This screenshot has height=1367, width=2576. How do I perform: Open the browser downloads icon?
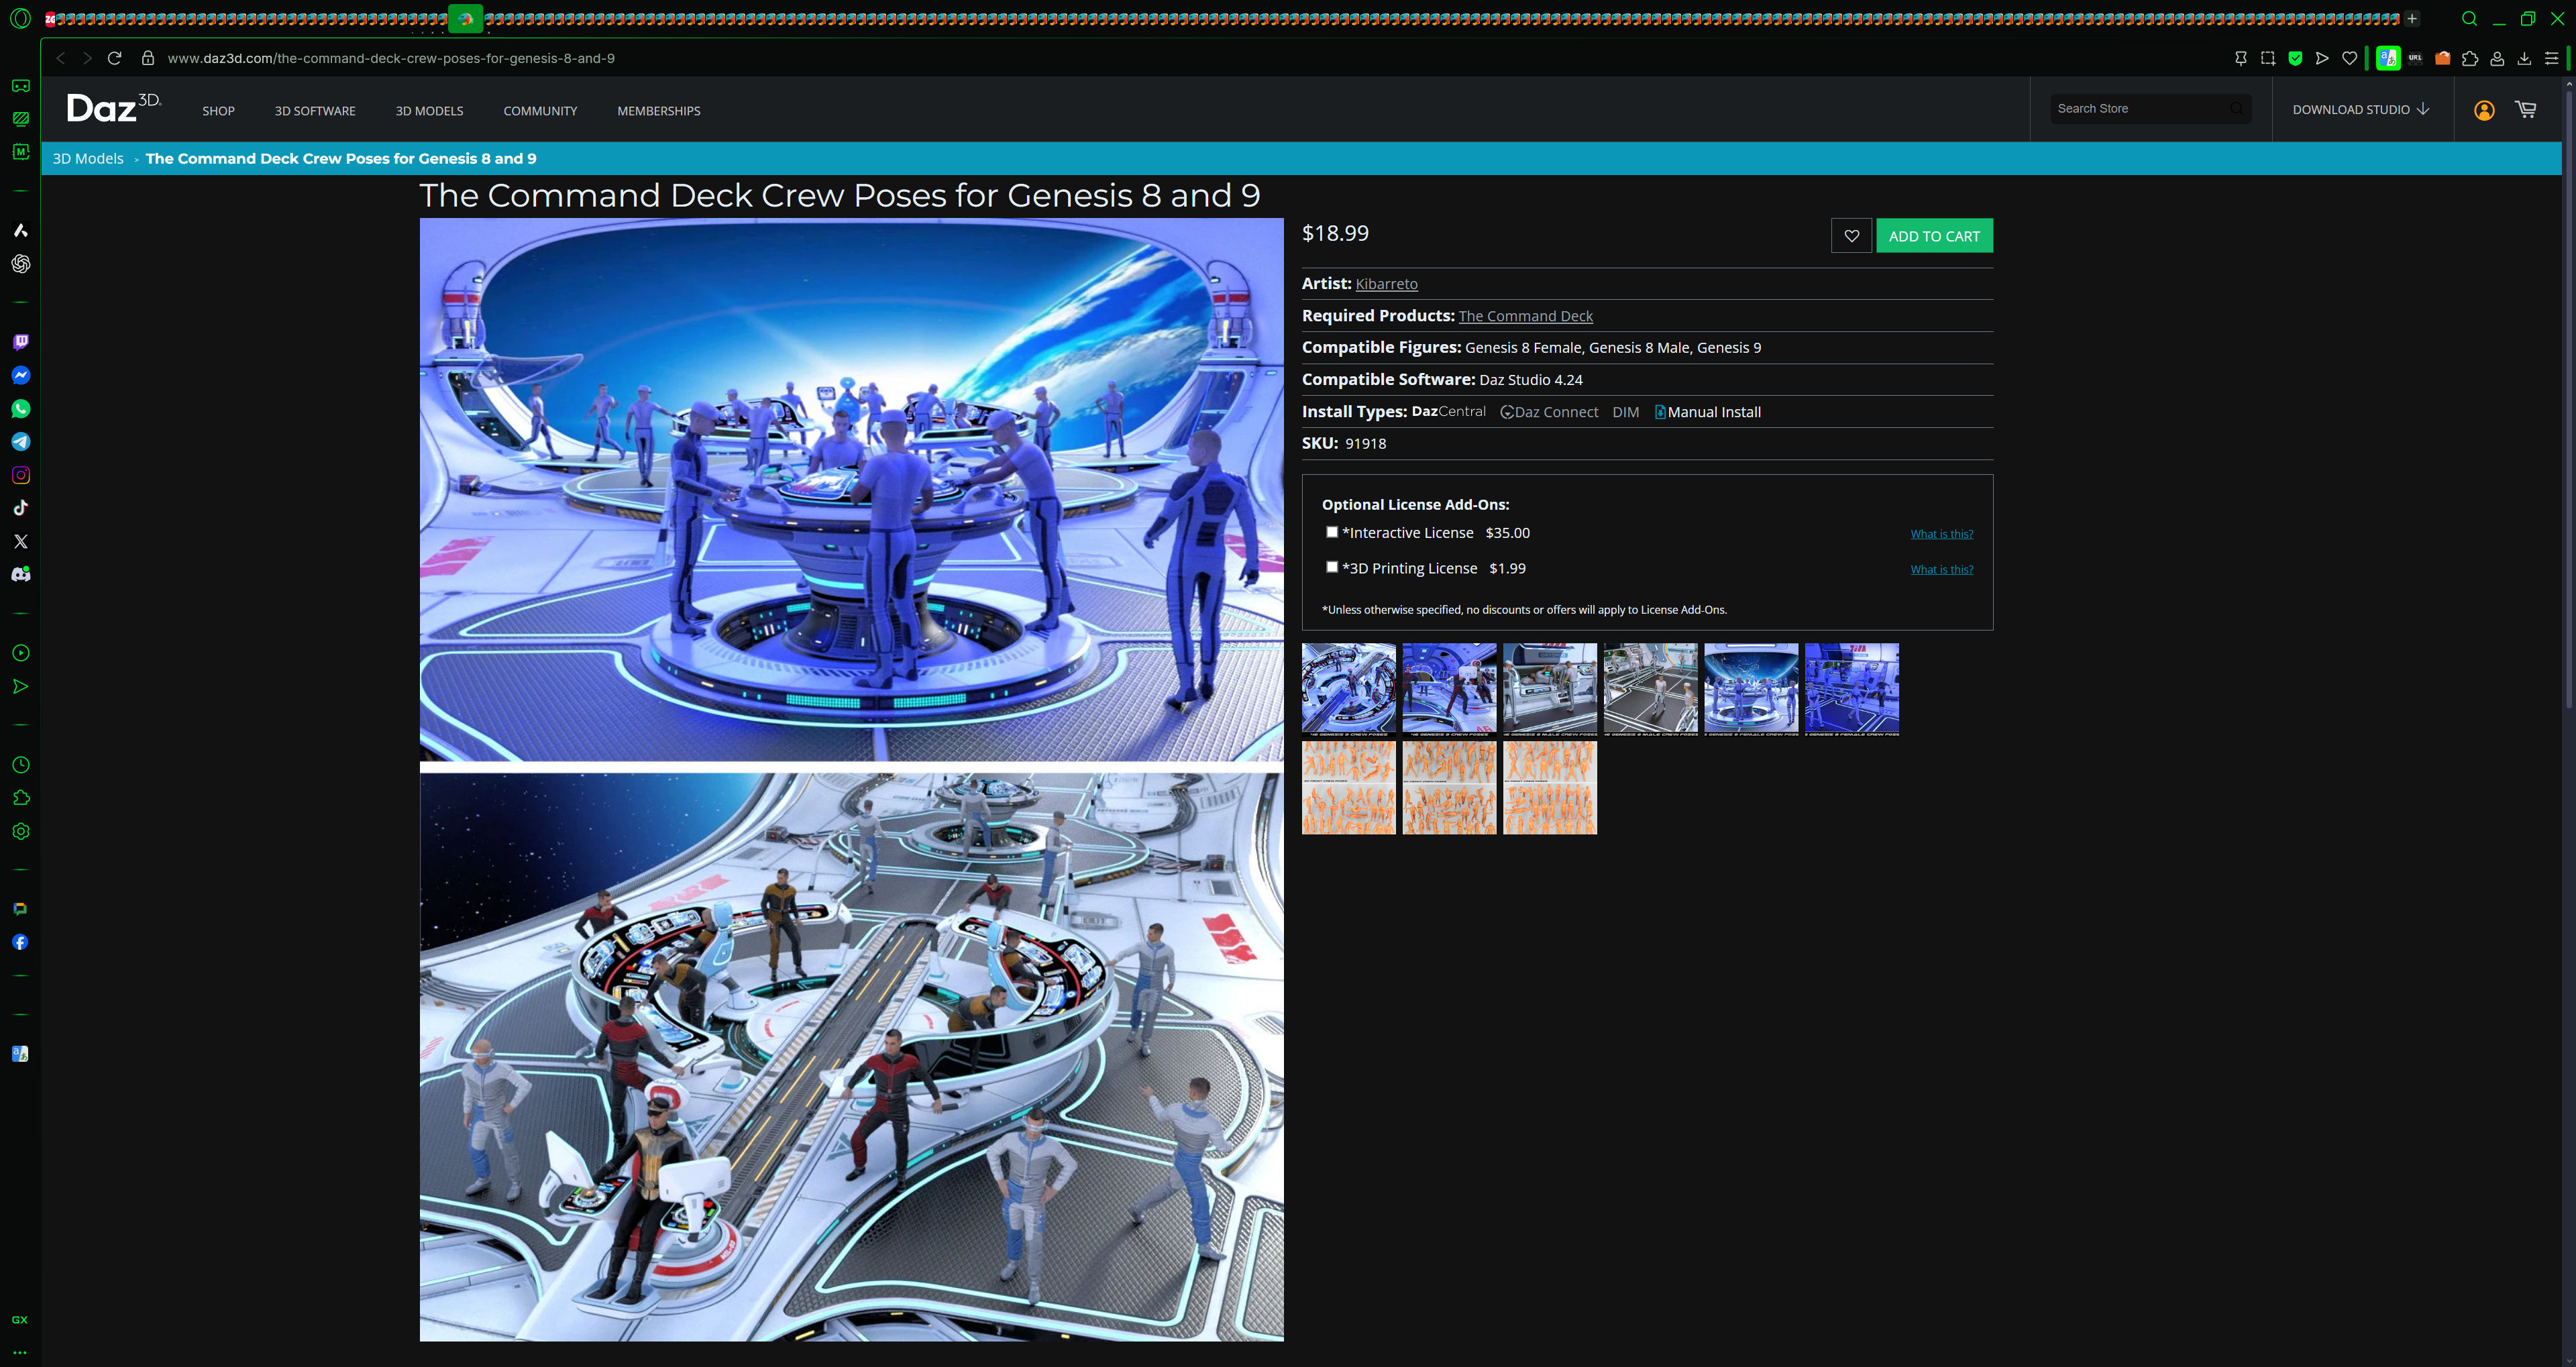tap(2524, 58)
